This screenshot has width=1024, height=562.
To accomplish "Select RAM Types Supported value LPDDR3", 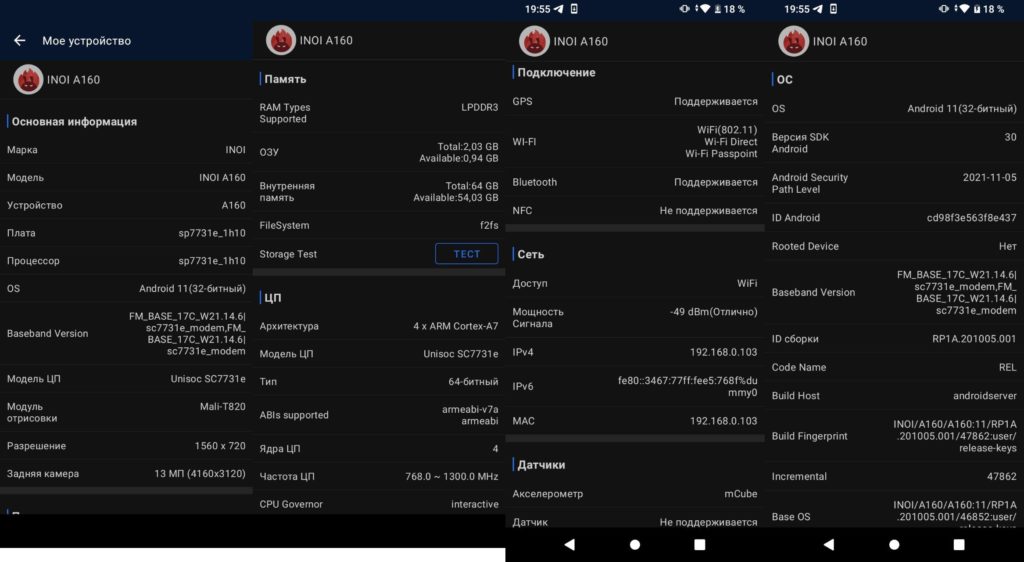I will tap(479, 107).
